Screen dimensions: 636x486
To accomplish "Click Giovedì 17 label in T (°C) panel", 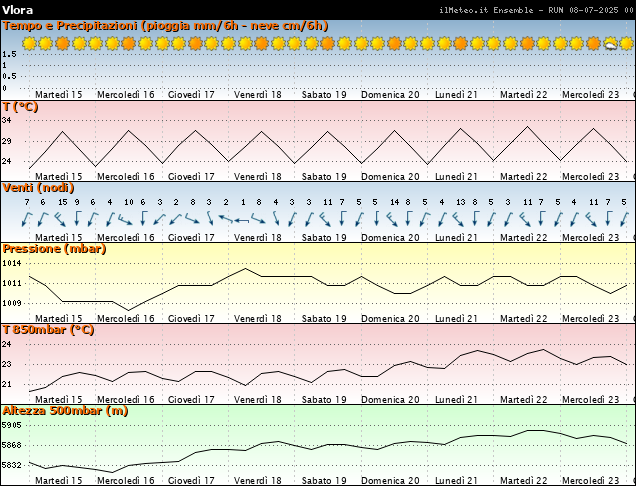I will (191, 177).
